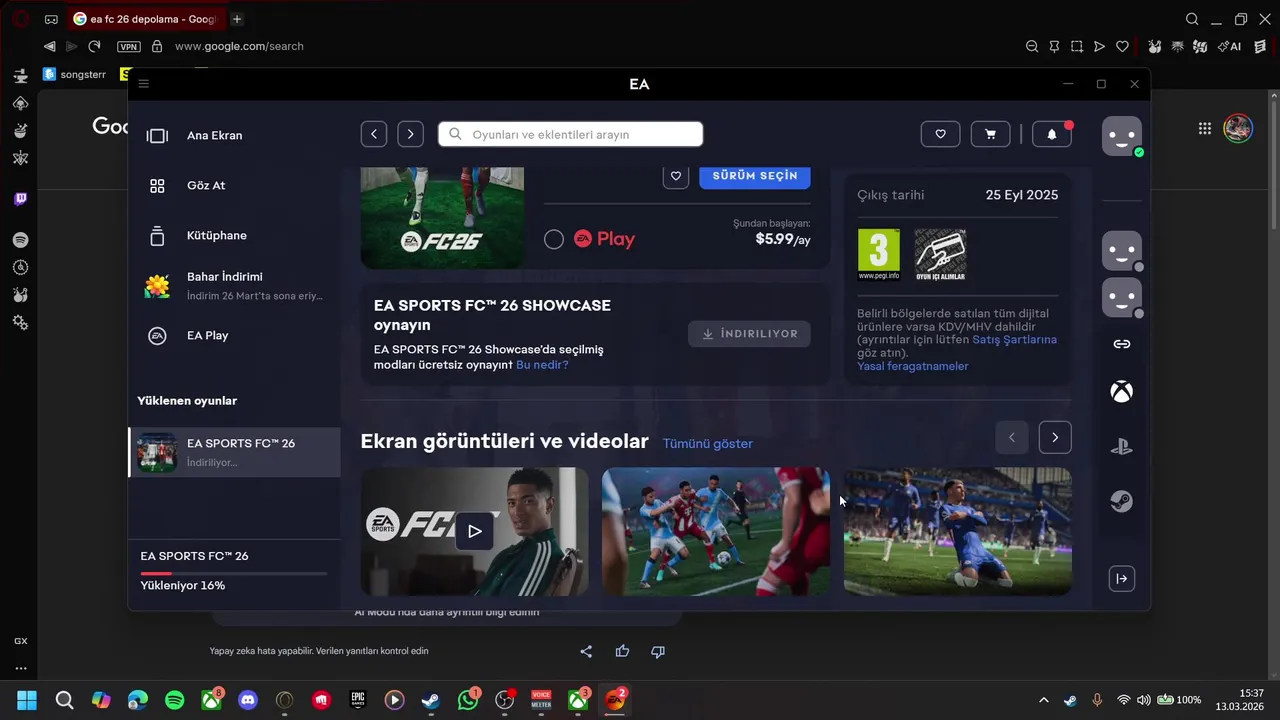Open Xbox icon in the right friends panel
The image size is (1280, 720).
pyautogui.click(x=1122, y=391)
